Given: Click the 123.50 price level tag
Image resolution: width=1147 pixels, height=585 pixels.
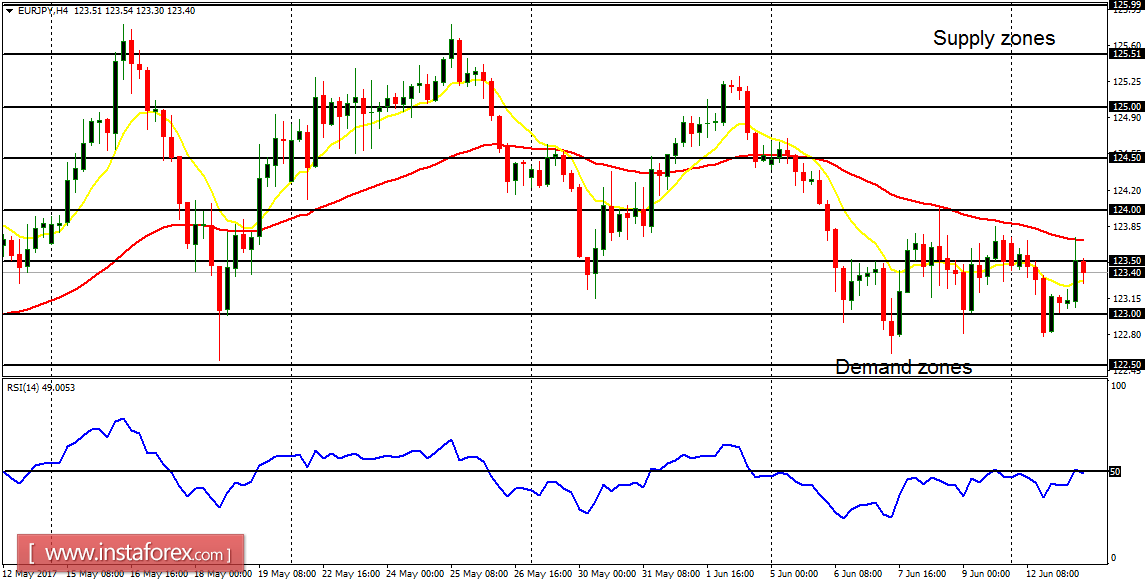Looking at the screenshot, I should (1126, 260).
